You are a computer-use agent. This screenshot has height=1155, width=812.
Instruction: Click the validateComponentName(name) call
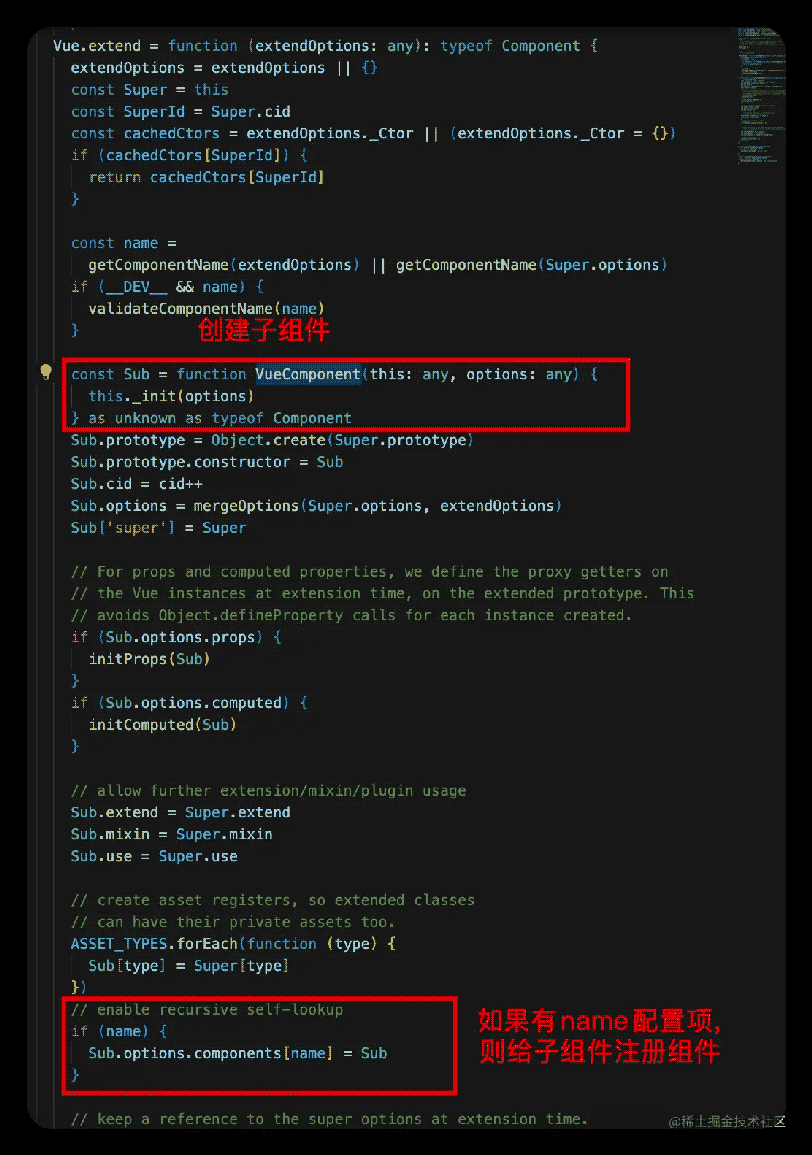pyautogui.click(x=206, y=309)
